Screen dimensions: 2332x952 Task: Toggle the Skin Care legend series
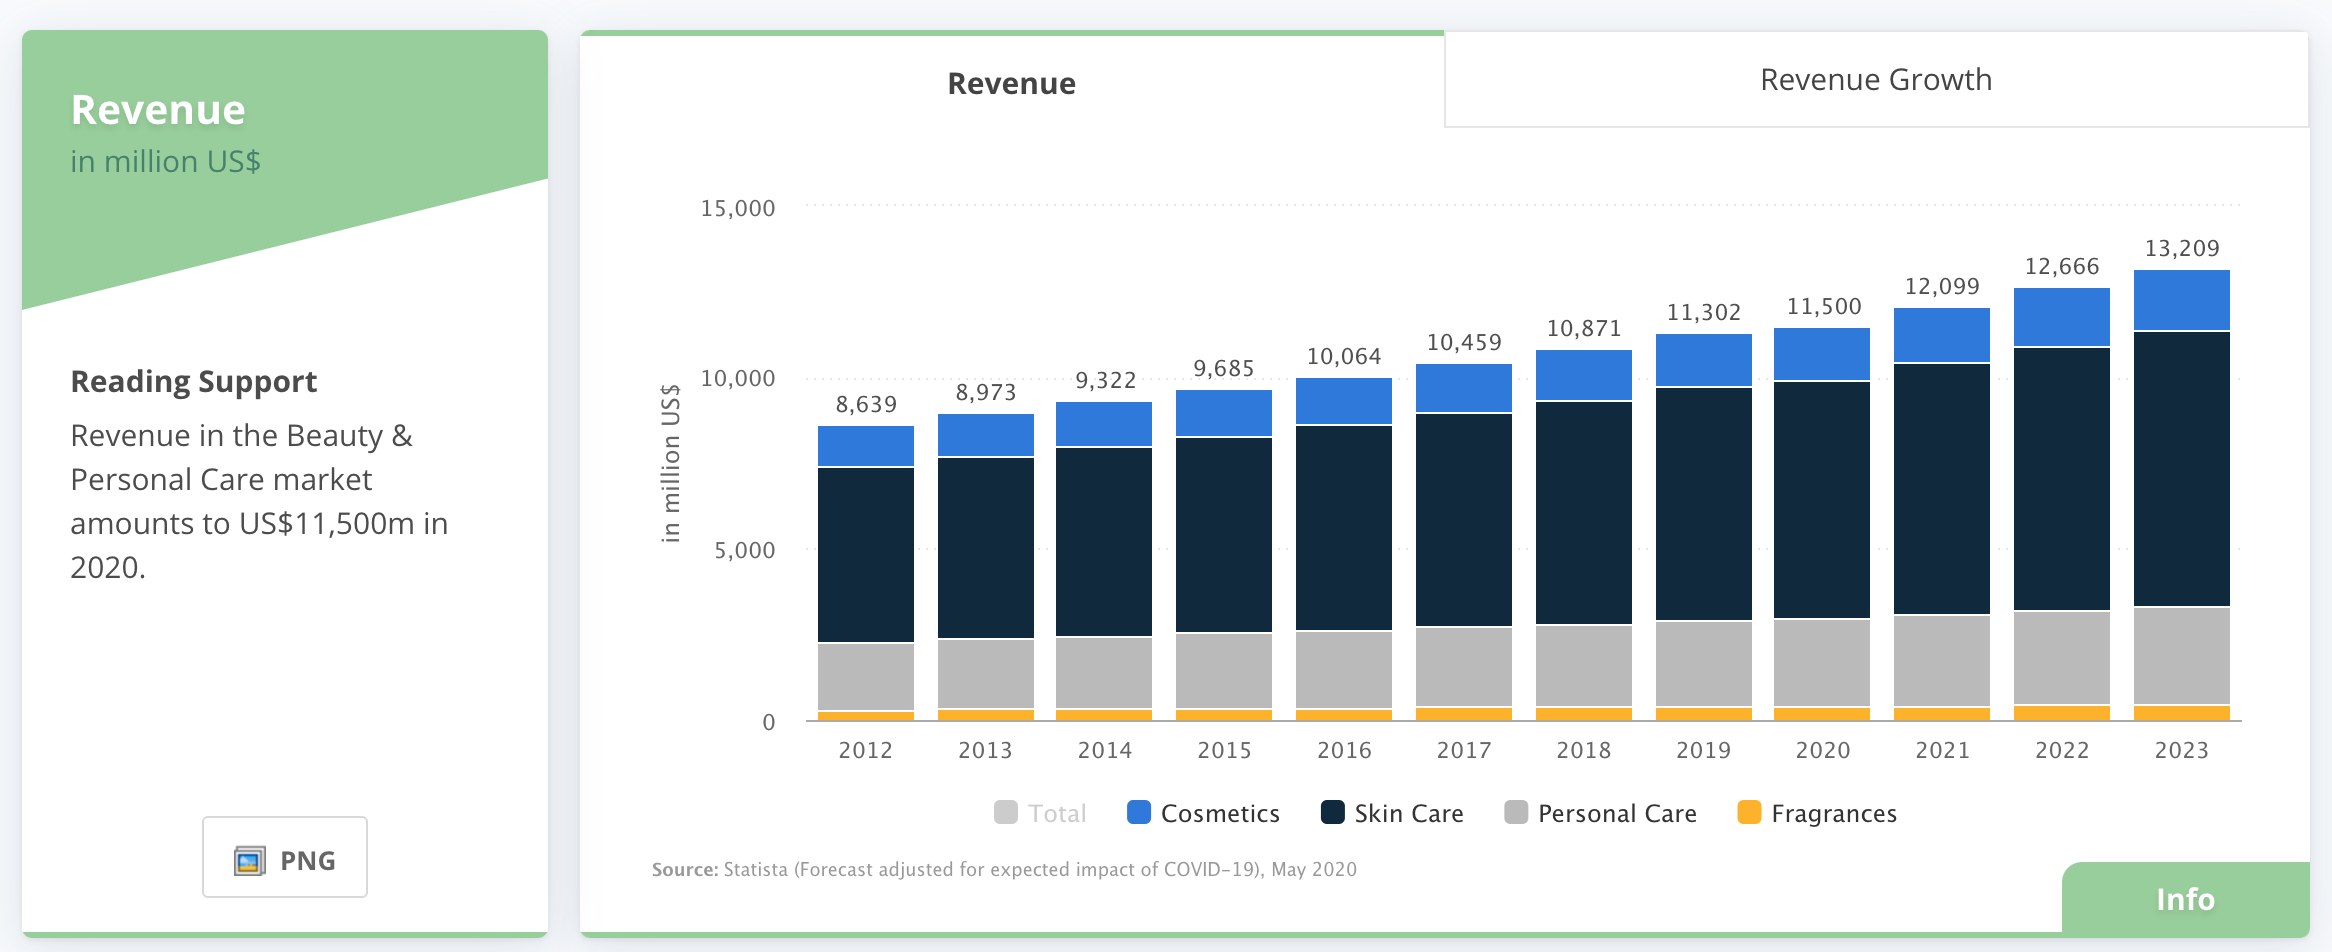(1392, 813)
